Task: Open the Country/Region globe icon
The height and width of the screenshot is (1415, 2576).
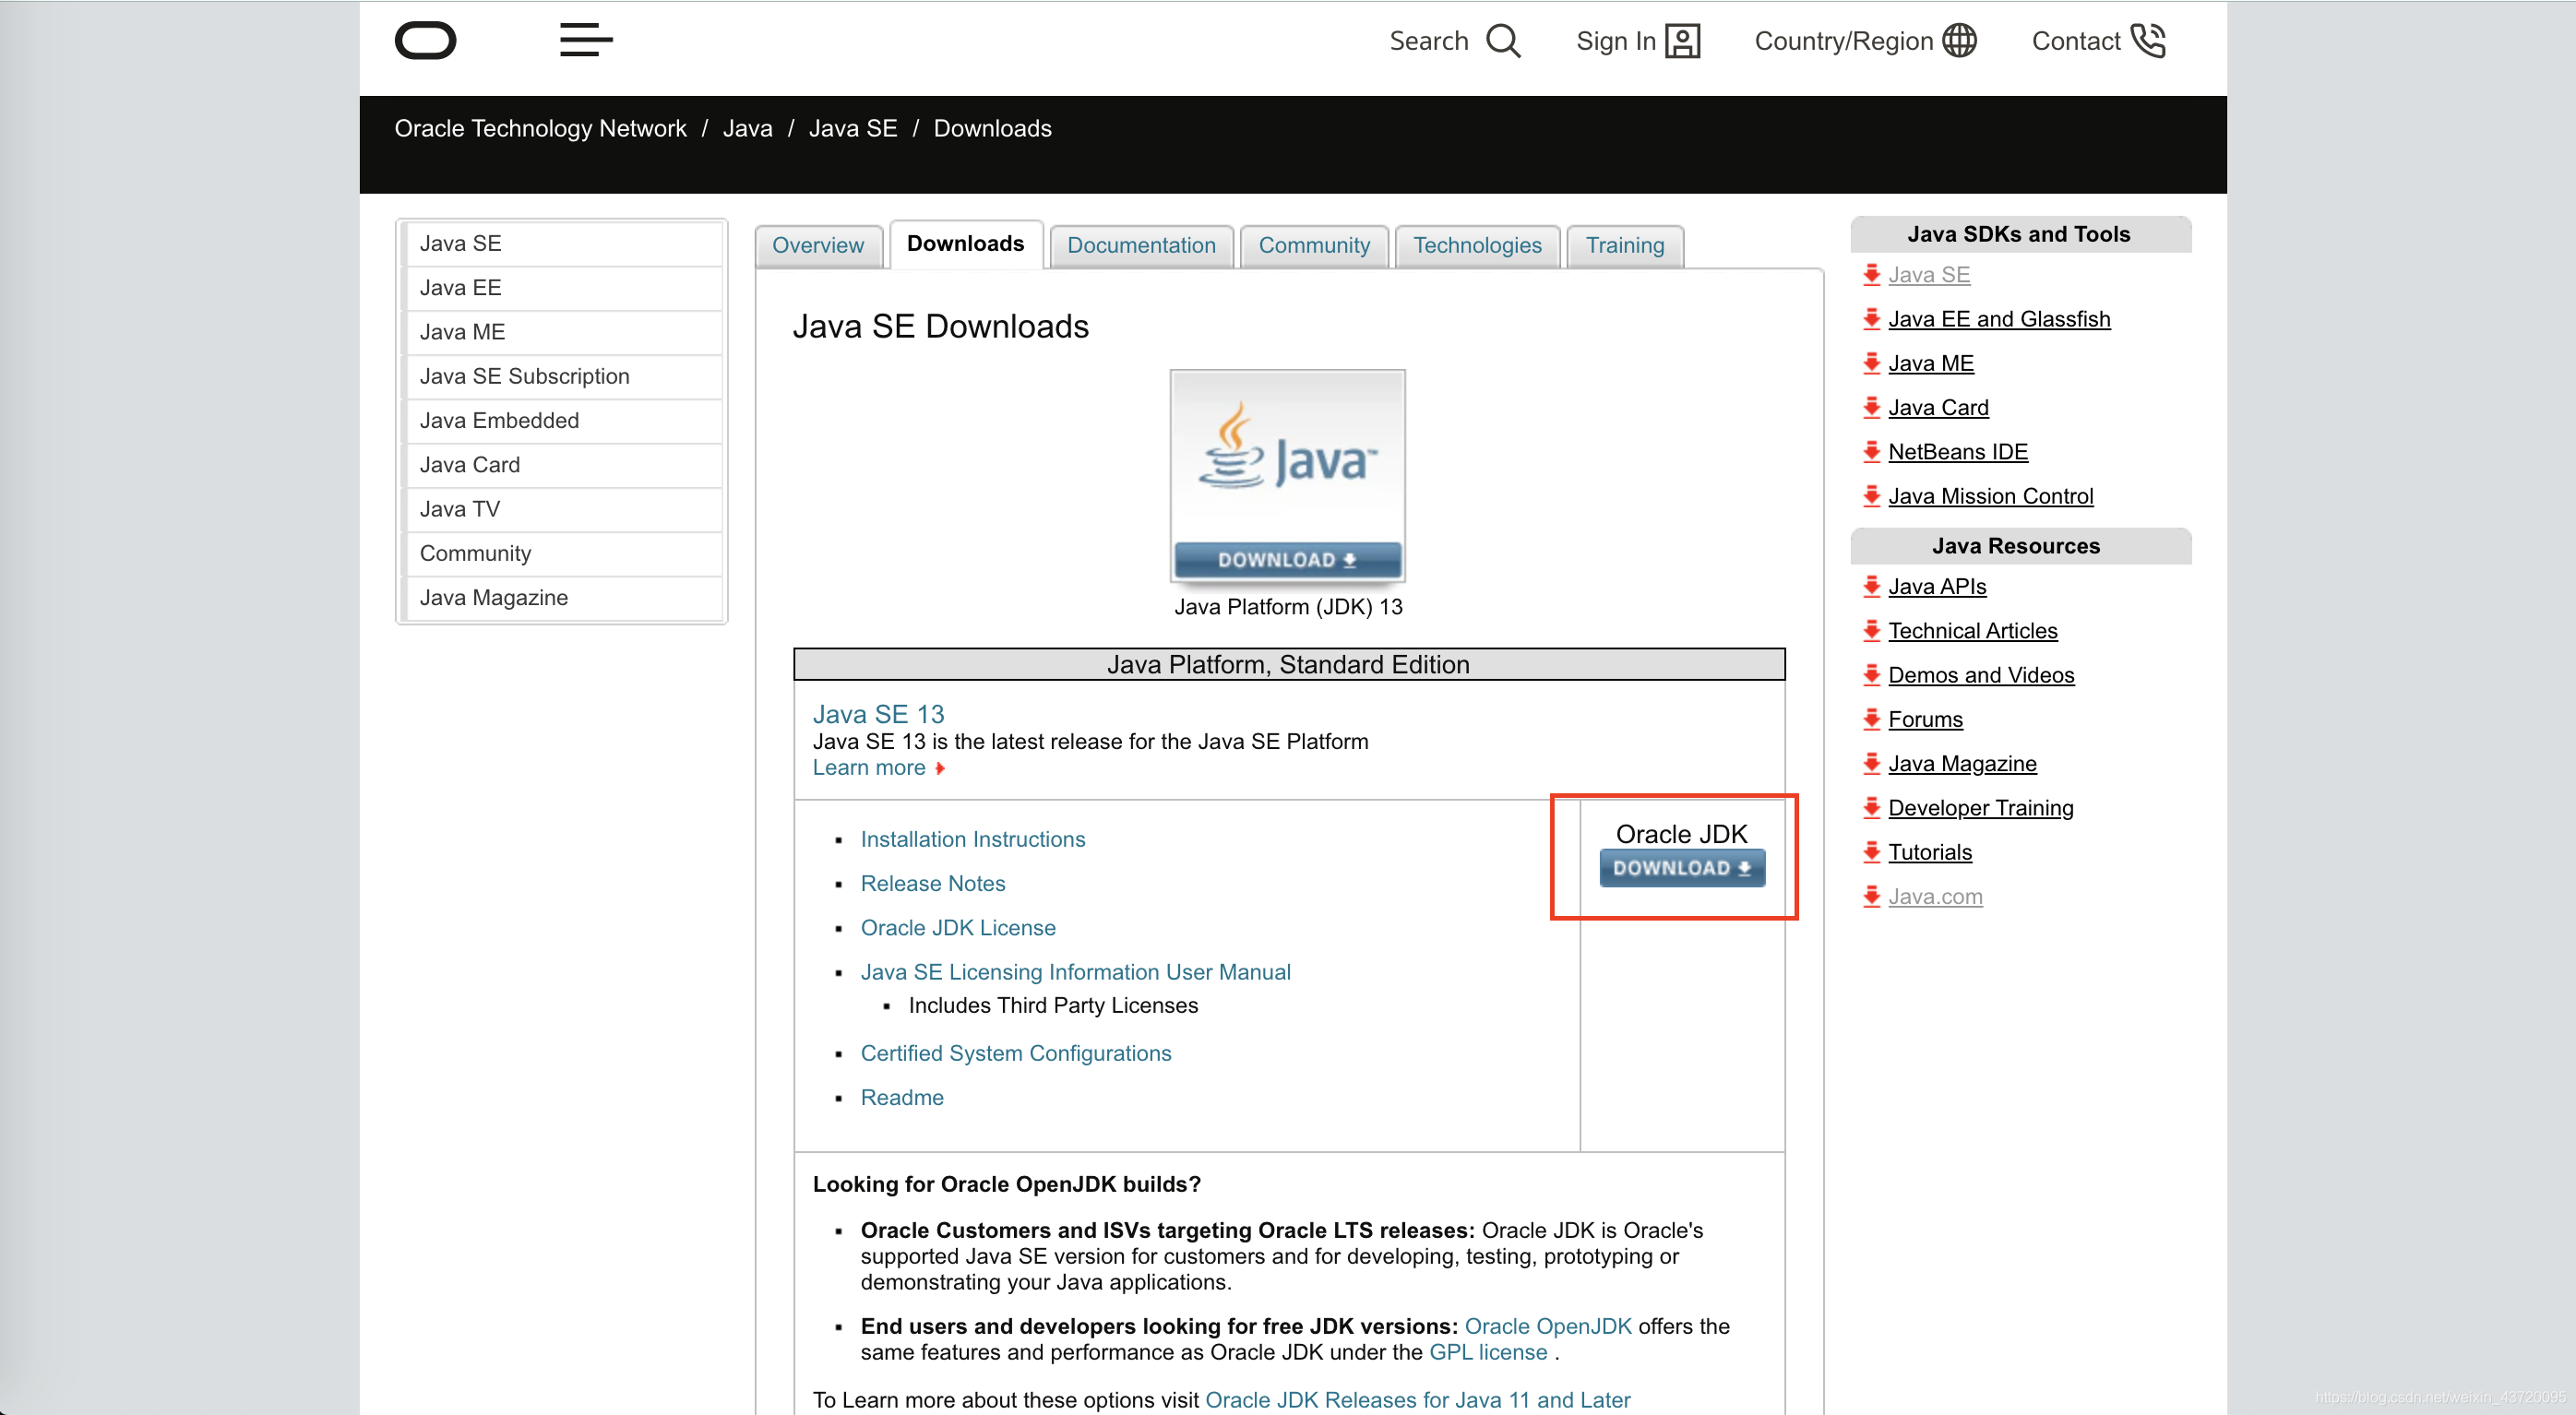Action: pos(1959,41)
